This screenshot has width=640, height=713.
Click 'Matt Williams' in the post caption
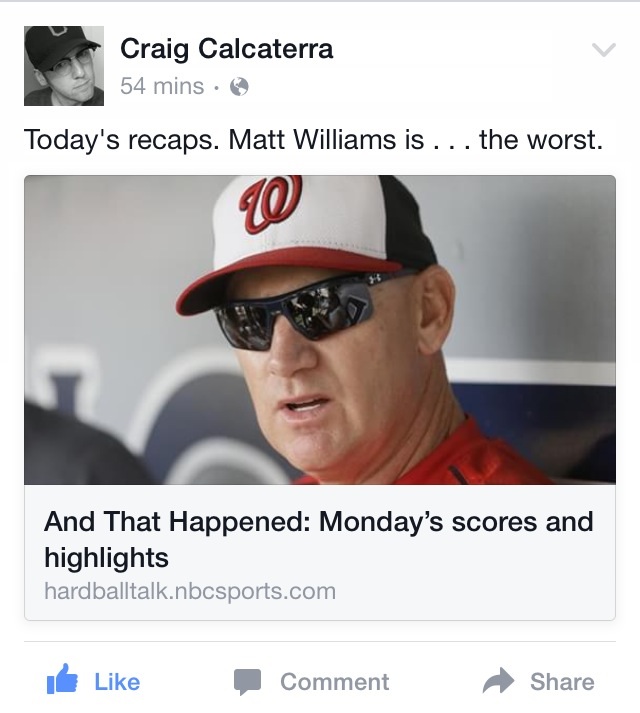pyautogui.click(x=312, y=139)
